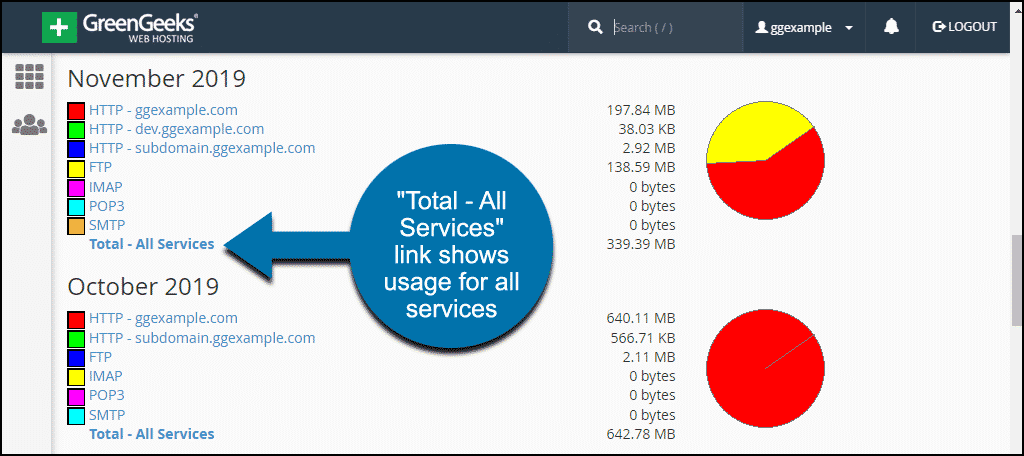1024x456 pixels.
Task: Open the October IMAP link
Action: coord(105,376)
